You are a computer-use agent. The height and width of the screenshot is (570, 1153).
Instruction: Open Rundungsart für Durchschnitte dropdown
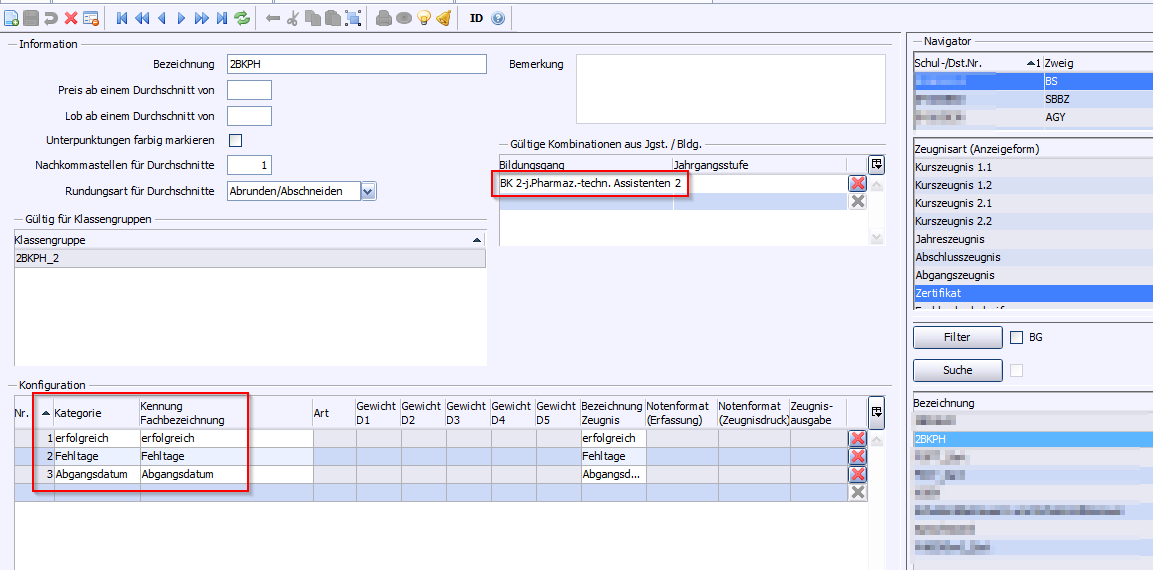point(368,191)
